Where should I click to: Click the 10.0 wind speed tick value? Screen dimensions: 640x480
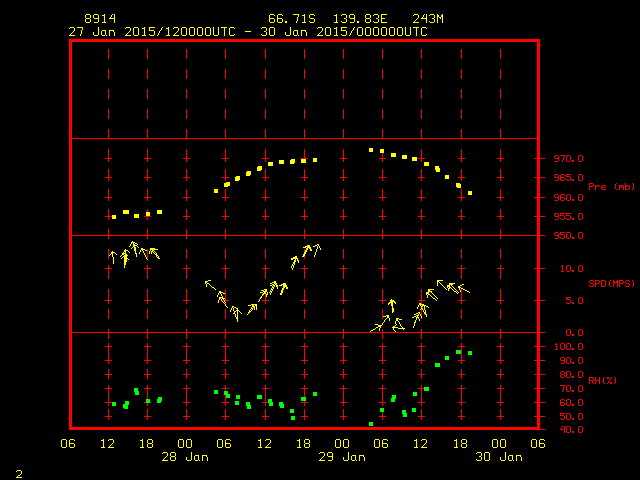pos(569,268)
